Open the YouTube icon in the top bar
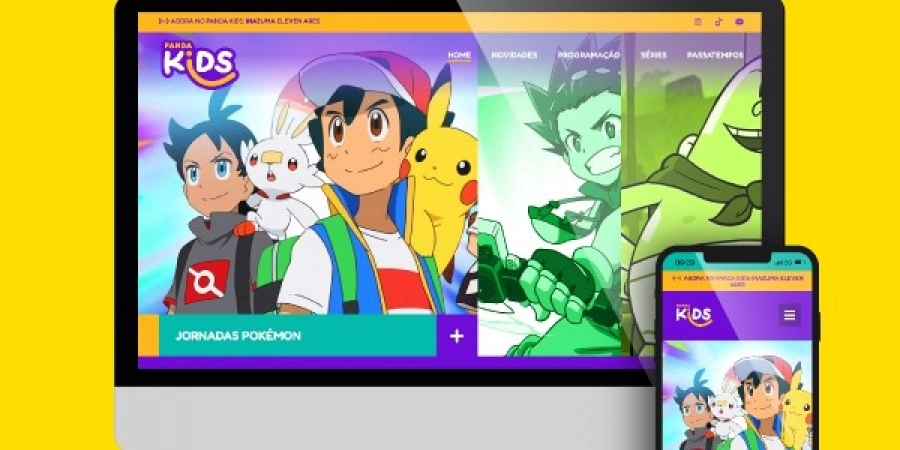The image size is (900, 450). tap(739, 22)
